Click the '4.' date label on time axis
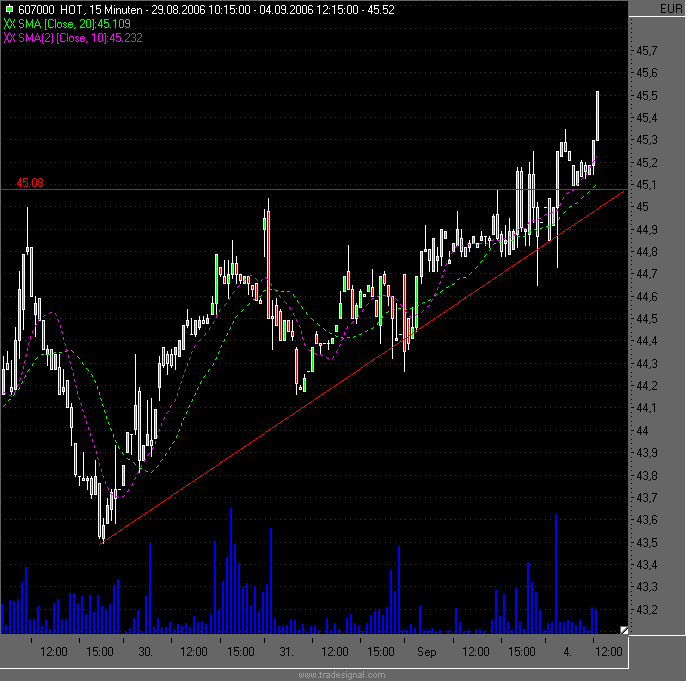 point(567,652)
